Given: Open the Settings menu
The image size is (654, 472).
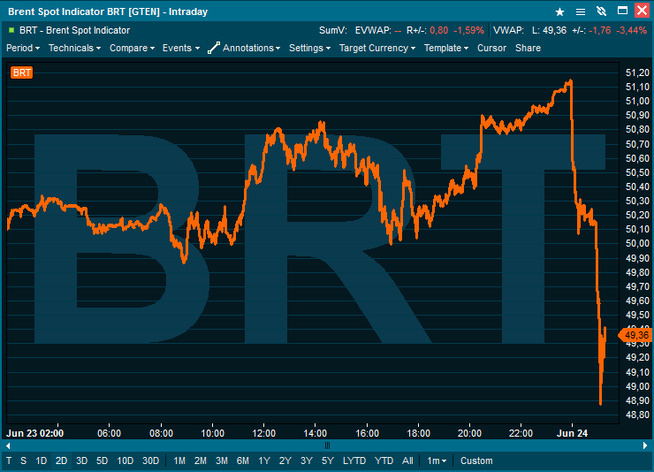Looking at the screenshot, I should pos(309,48).
